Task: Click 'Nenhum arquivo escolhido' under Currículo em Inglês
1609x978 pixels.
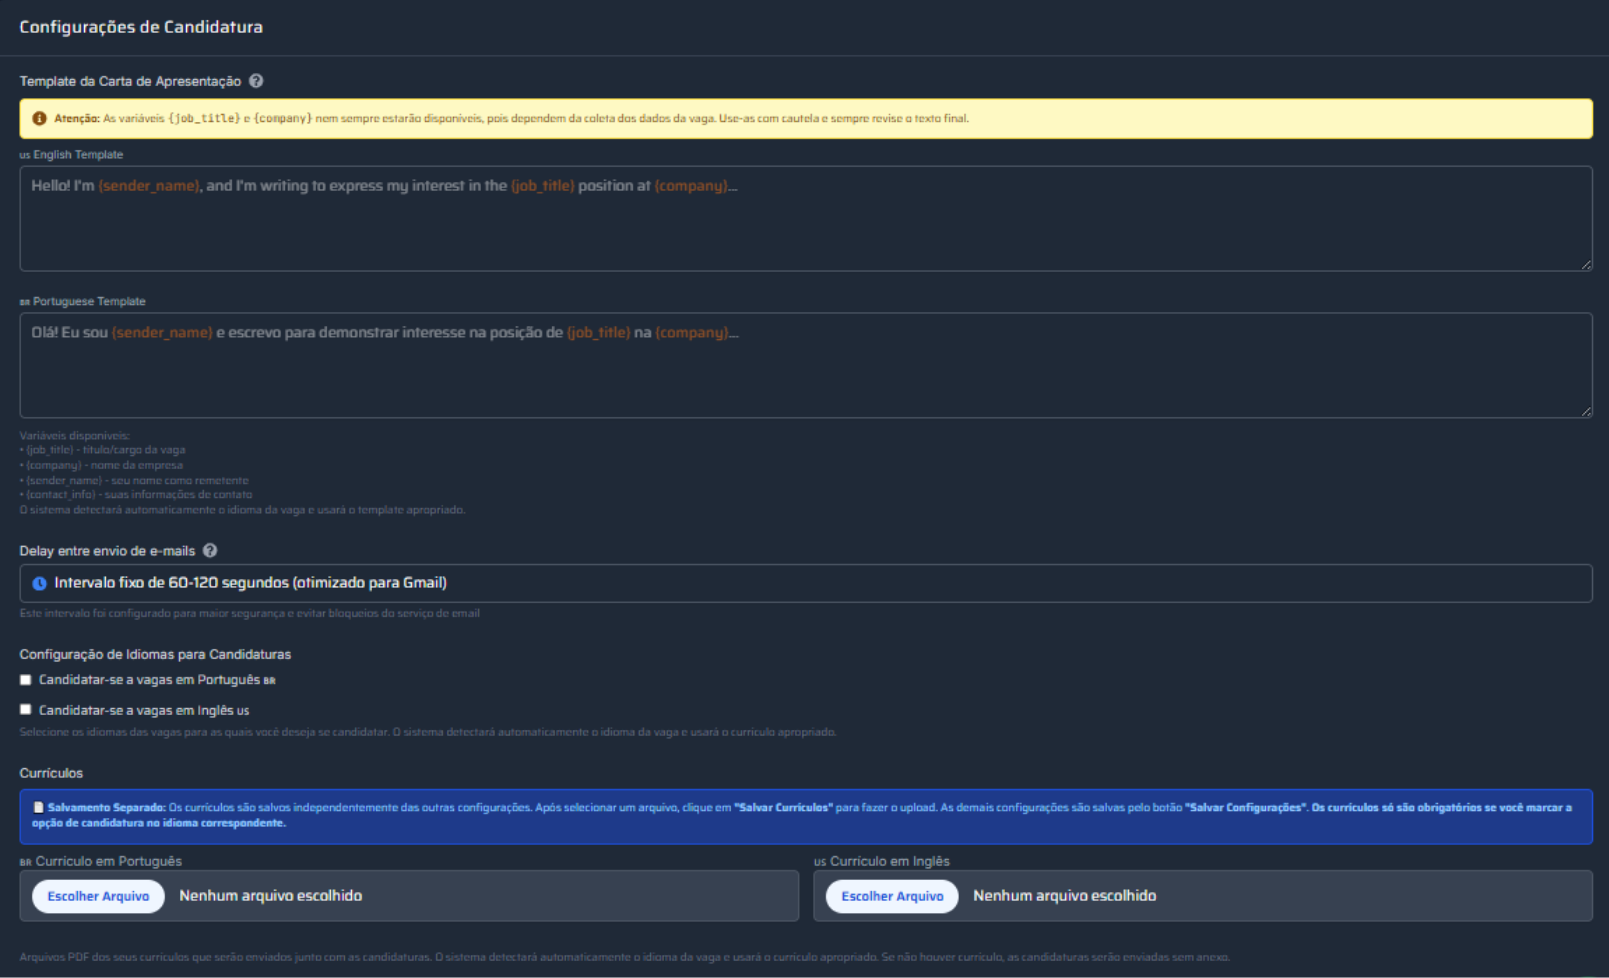Action: [1065, 896]
